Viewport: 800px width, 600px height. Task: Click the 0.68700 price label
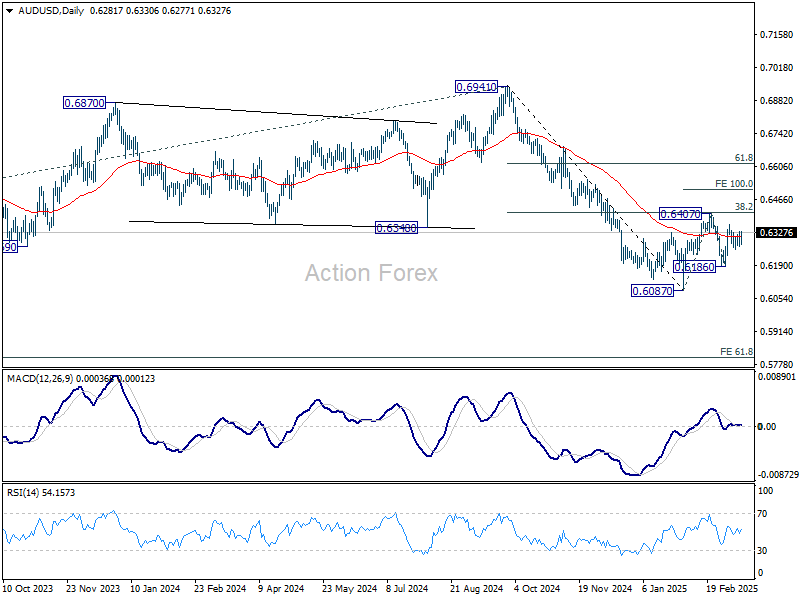84,103
